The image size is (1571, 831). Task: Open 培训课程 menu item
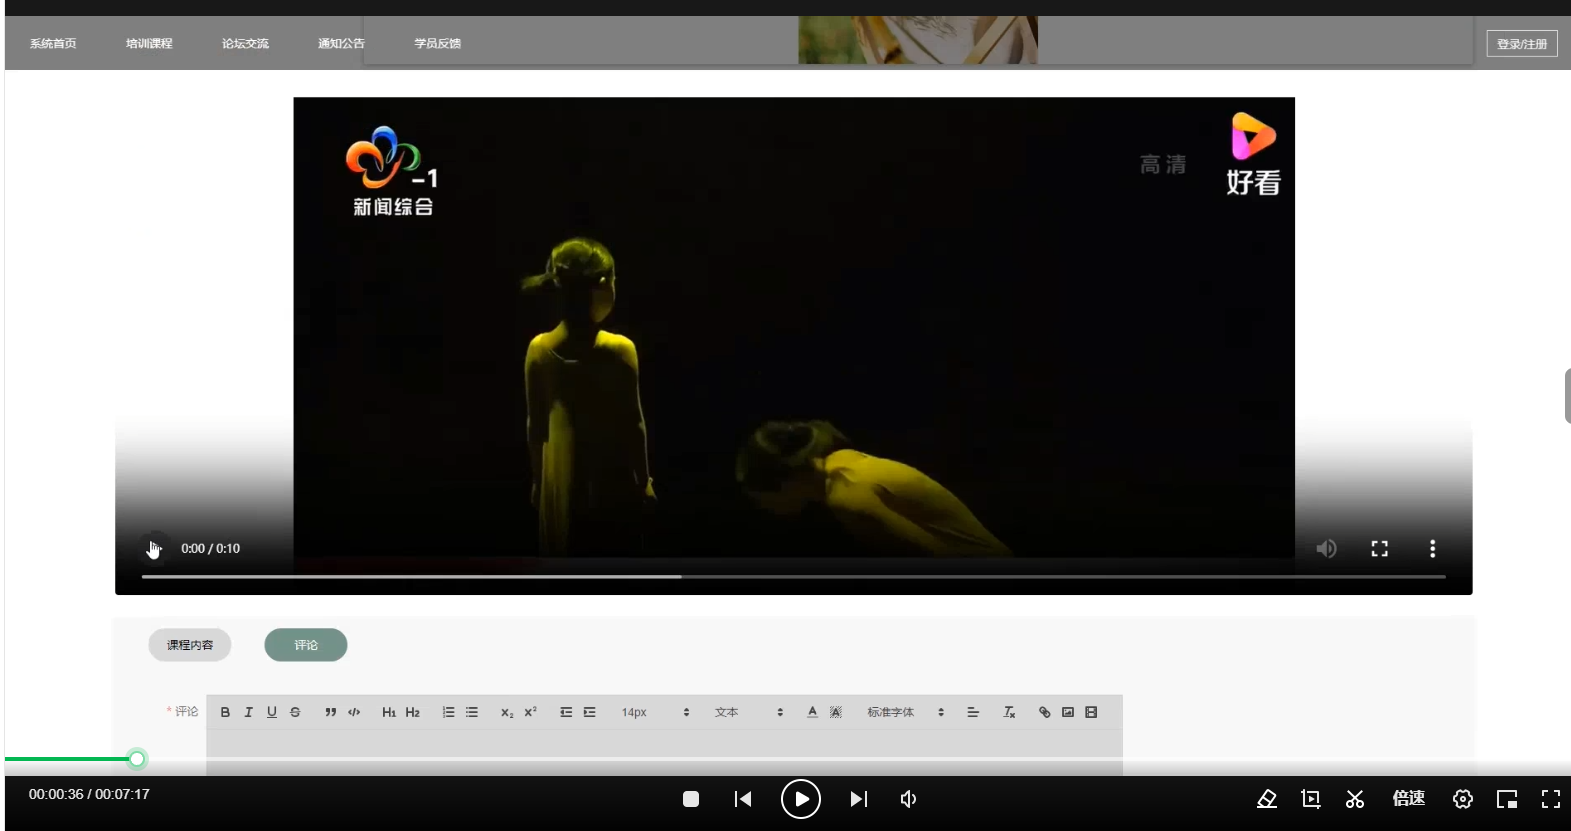(x=149, y=44)
